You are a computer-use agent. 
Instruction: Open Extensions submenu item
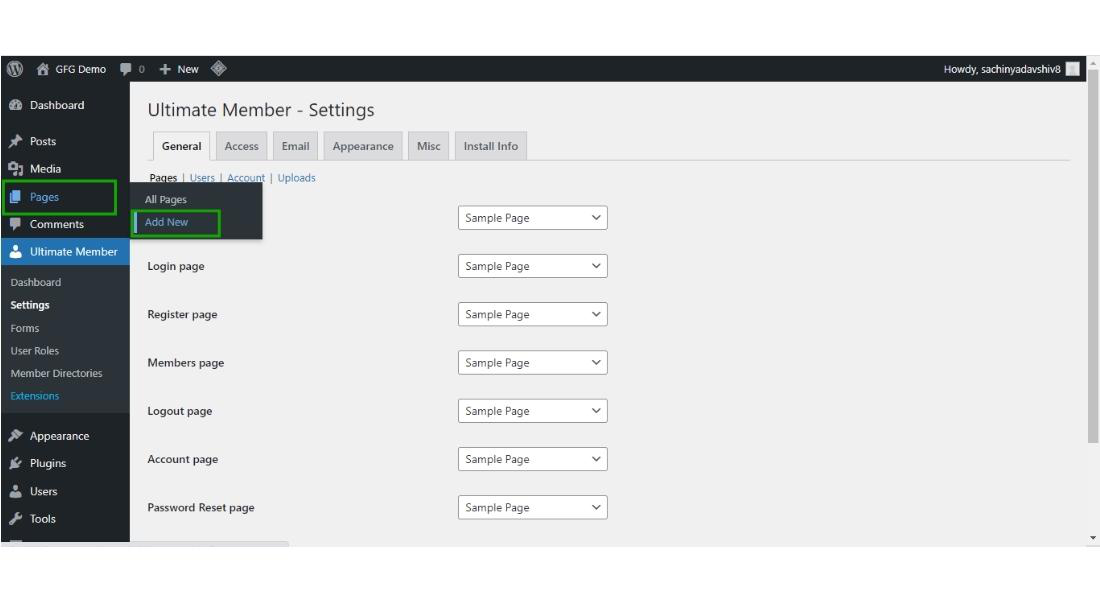34,395
